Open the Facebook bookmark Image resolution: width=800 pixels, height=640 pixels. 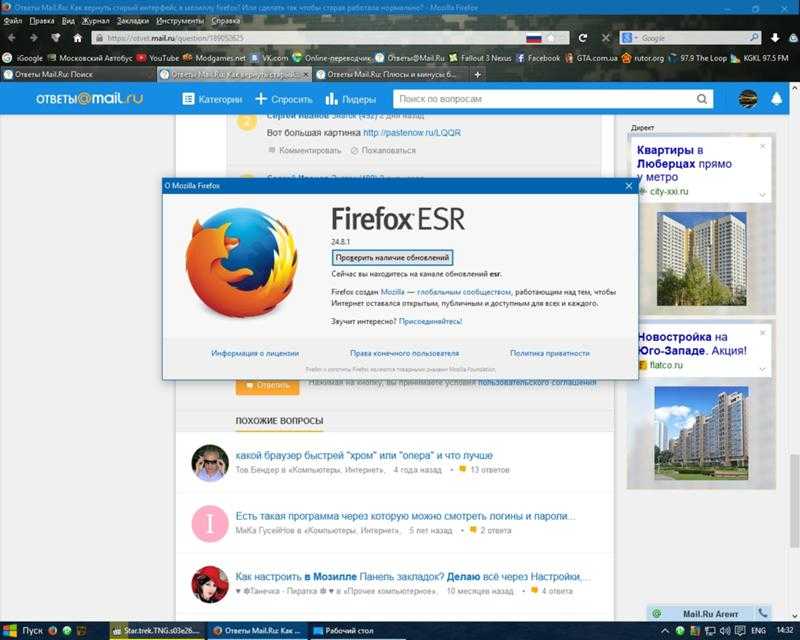[x=538, y=58]
